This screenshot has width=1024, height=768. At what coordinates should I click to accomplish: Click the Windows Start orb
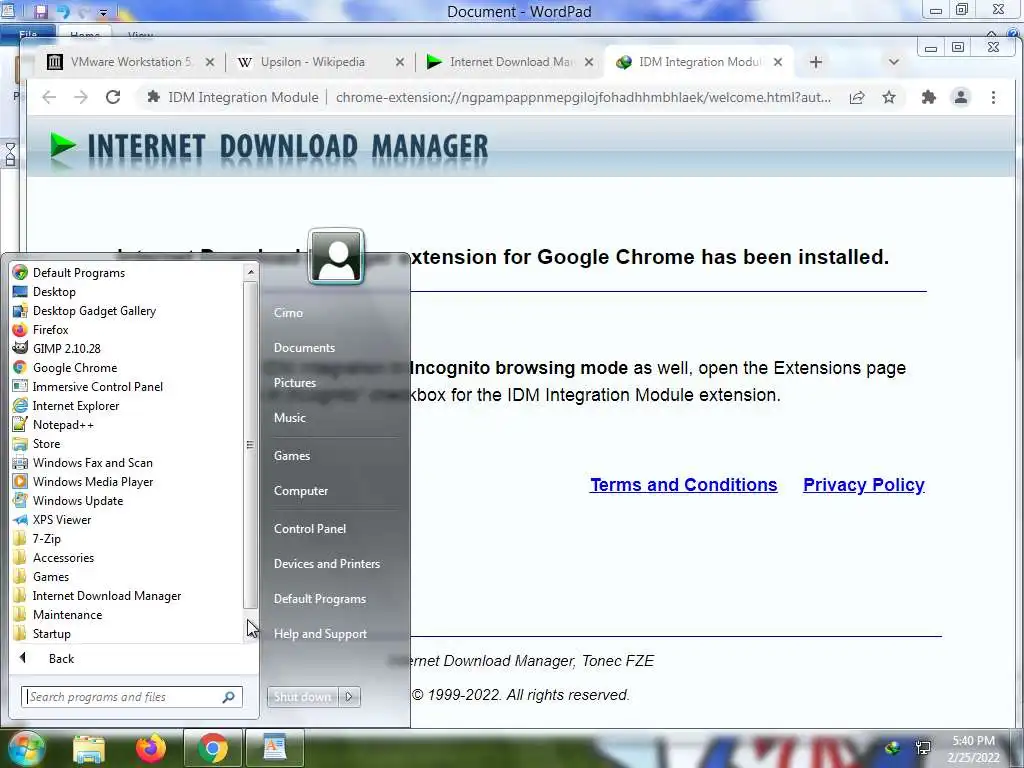(25, 748)
